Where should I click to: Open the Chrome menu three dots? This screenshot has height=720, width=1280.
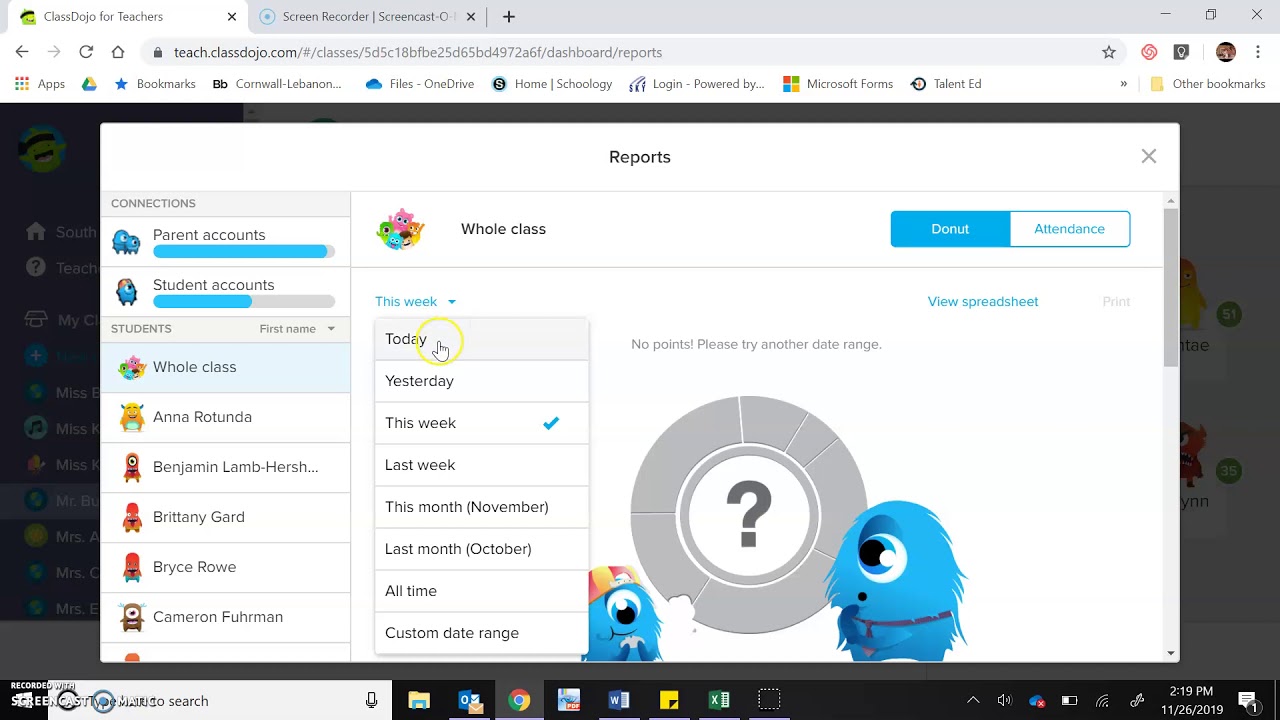(x=1258, y=52)
